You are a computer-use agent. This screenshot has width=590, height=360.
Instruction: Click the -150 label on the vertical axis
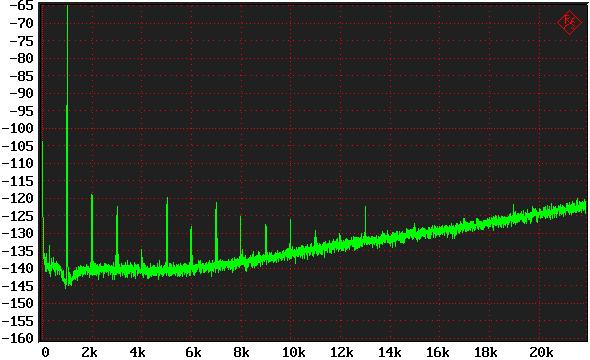coord(18,303)
